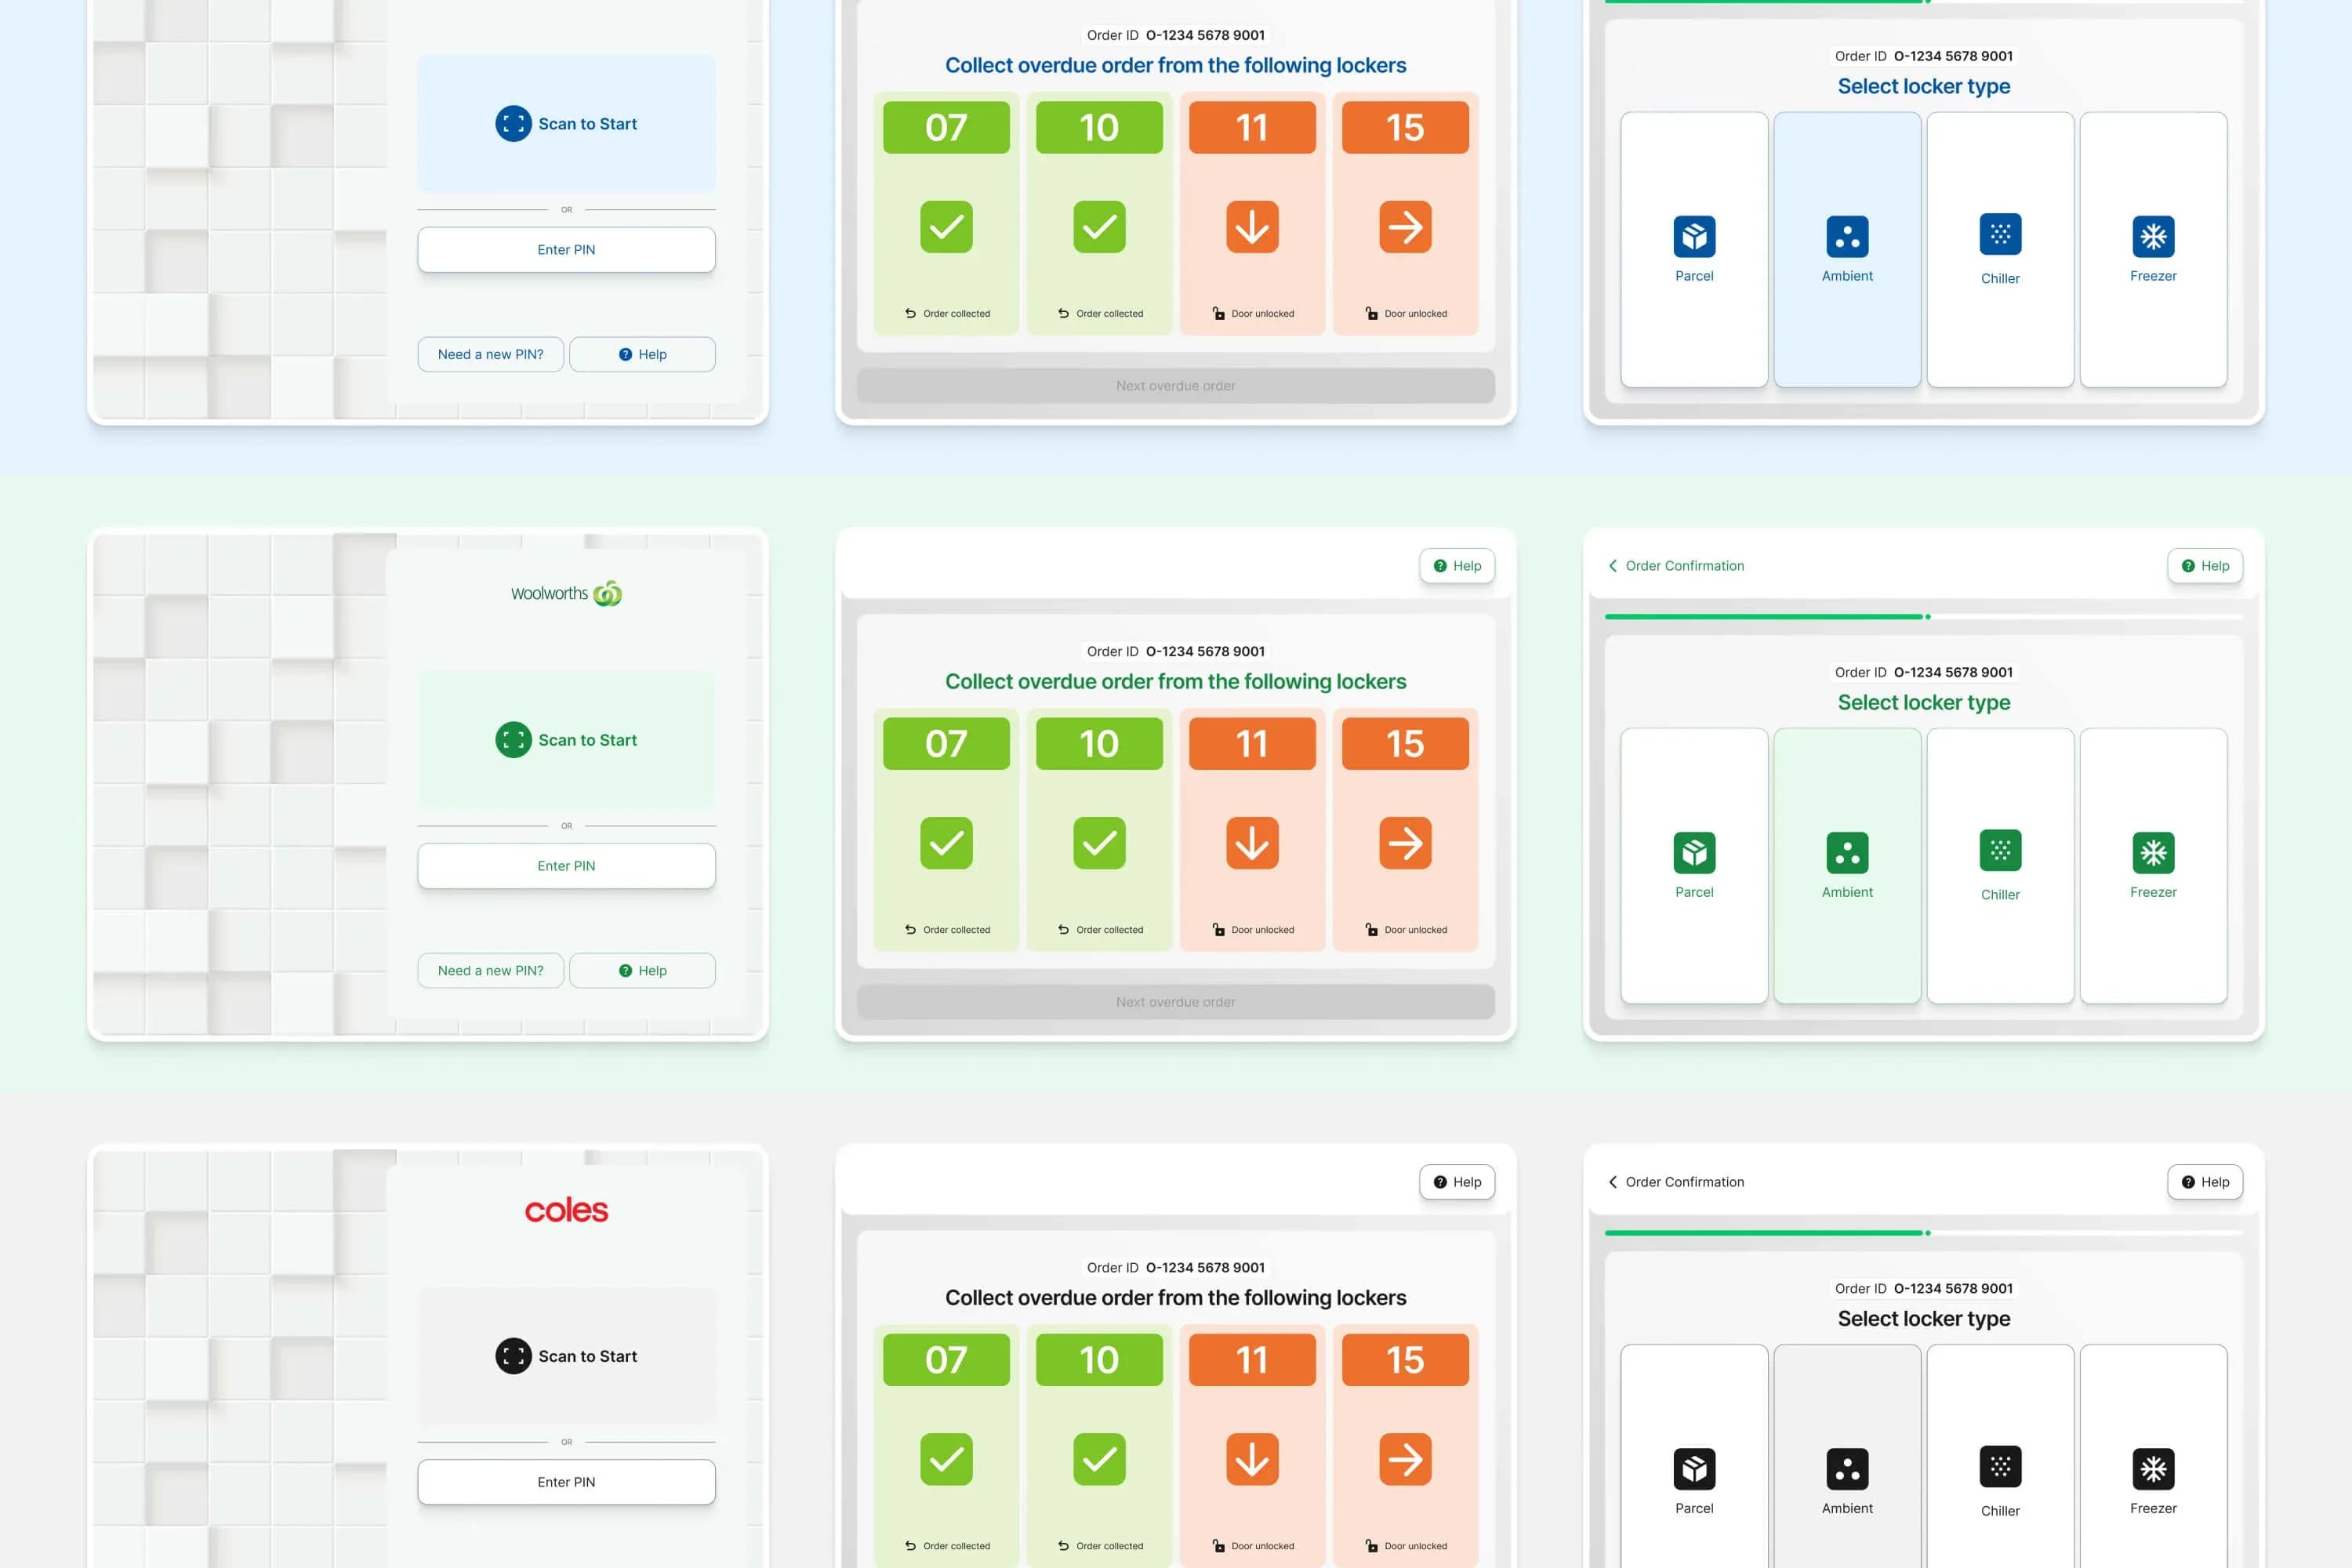Image resolution: width=2352 pixels, height=1568 pixels.
Task: Click locker 07 checkmark on green-heading overdue screen
Action: tap(946, 843)
